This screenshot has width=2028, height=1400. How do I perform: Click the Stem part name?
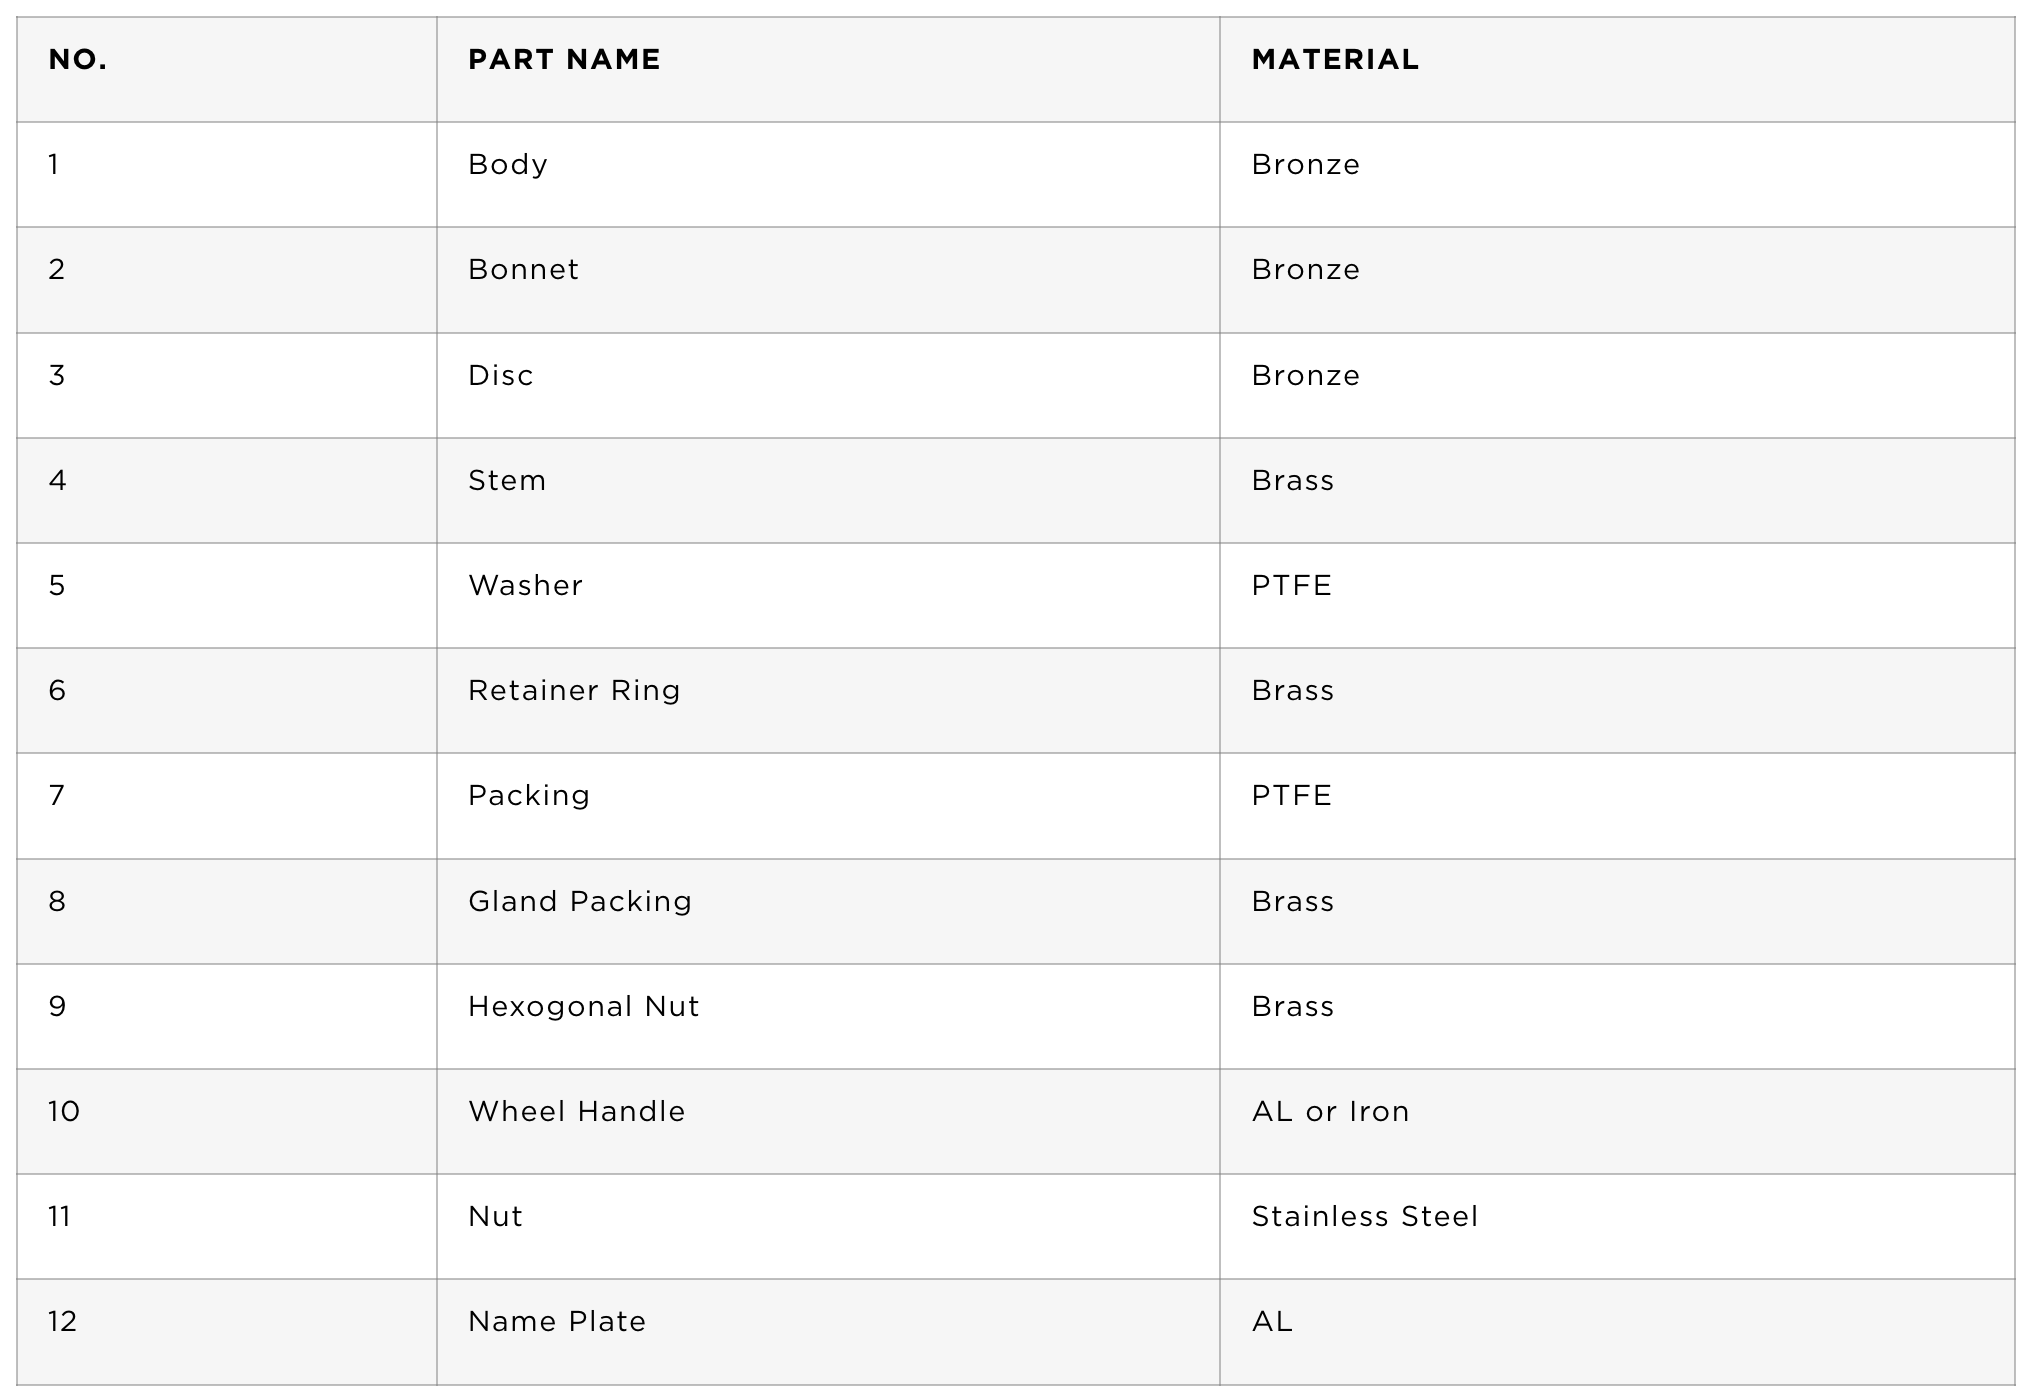click(507, 481)
